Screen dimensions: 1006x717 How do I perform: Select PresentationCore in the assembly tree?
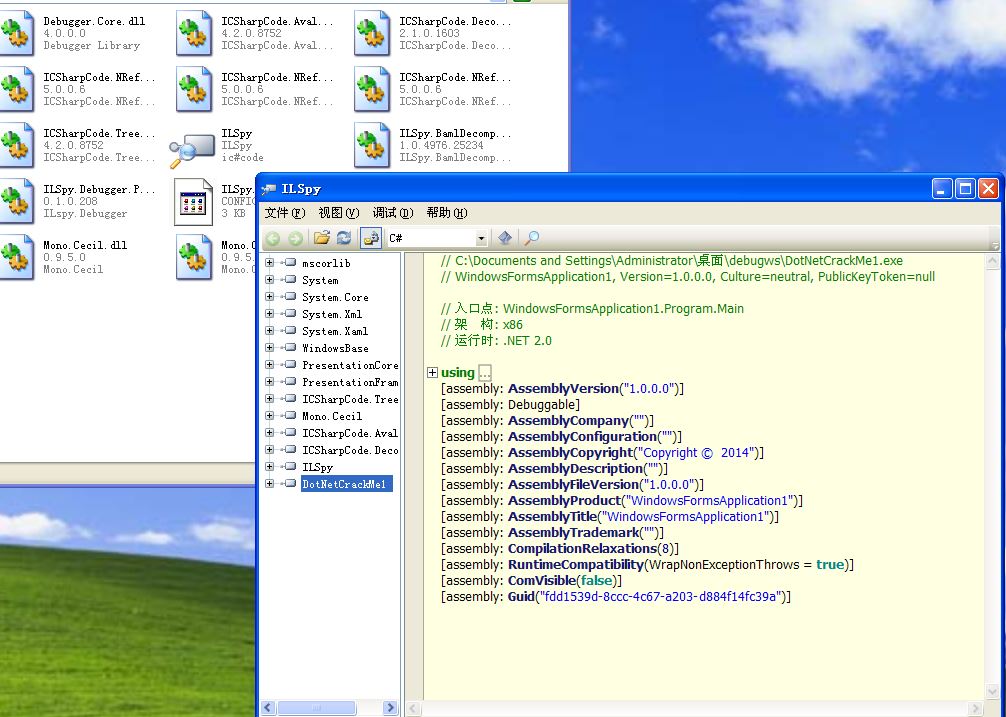tap(350, 365)
